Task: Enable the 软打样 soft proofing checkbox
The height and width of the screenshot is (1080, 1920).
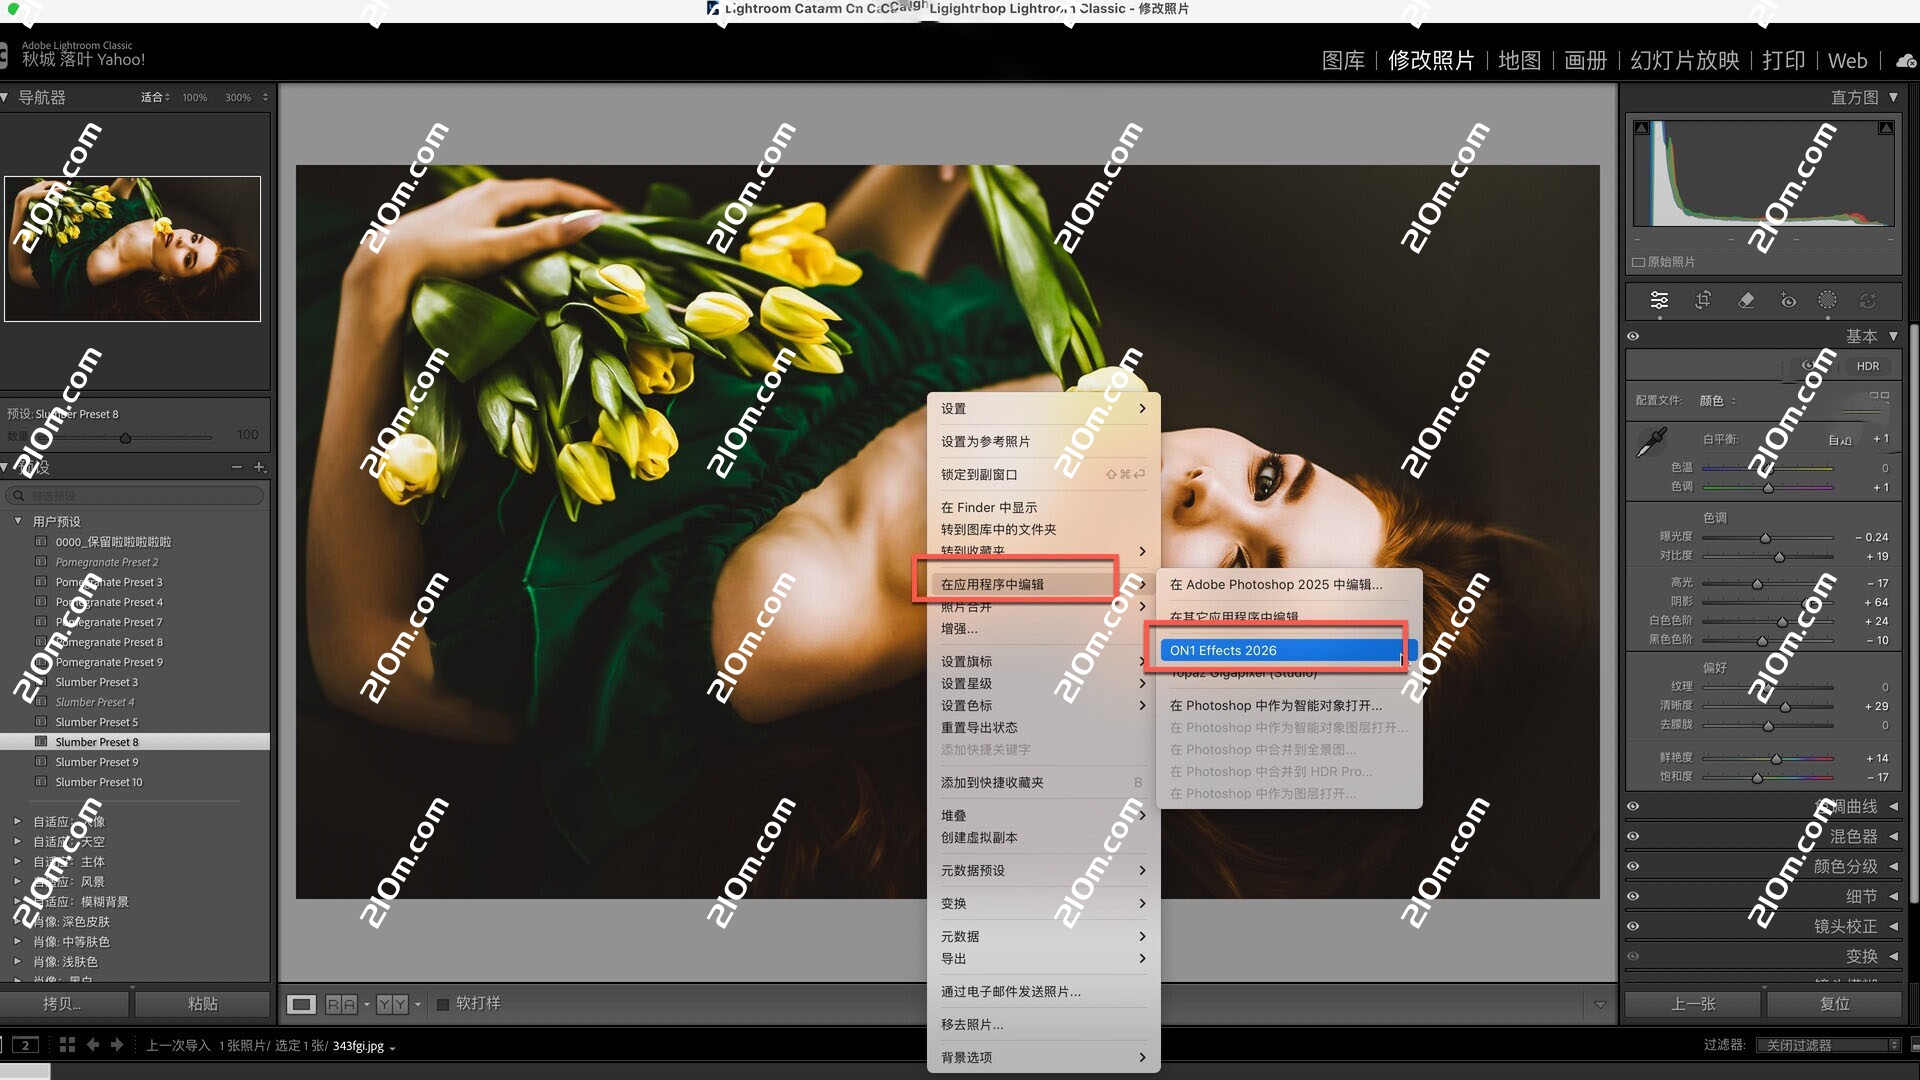Action: pos(442,1004)
